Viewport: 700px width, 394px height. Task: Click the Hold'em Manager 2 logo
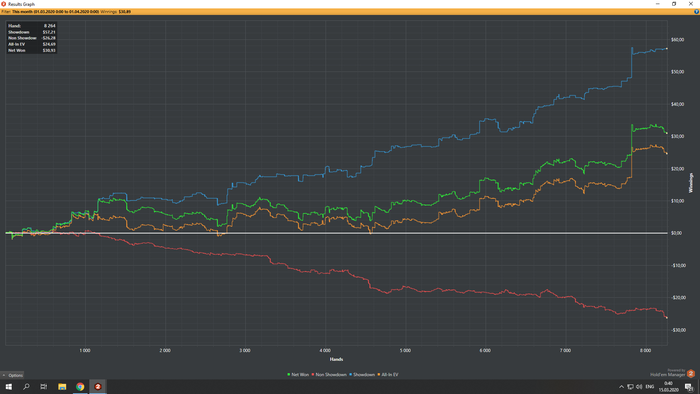(691, 373)
